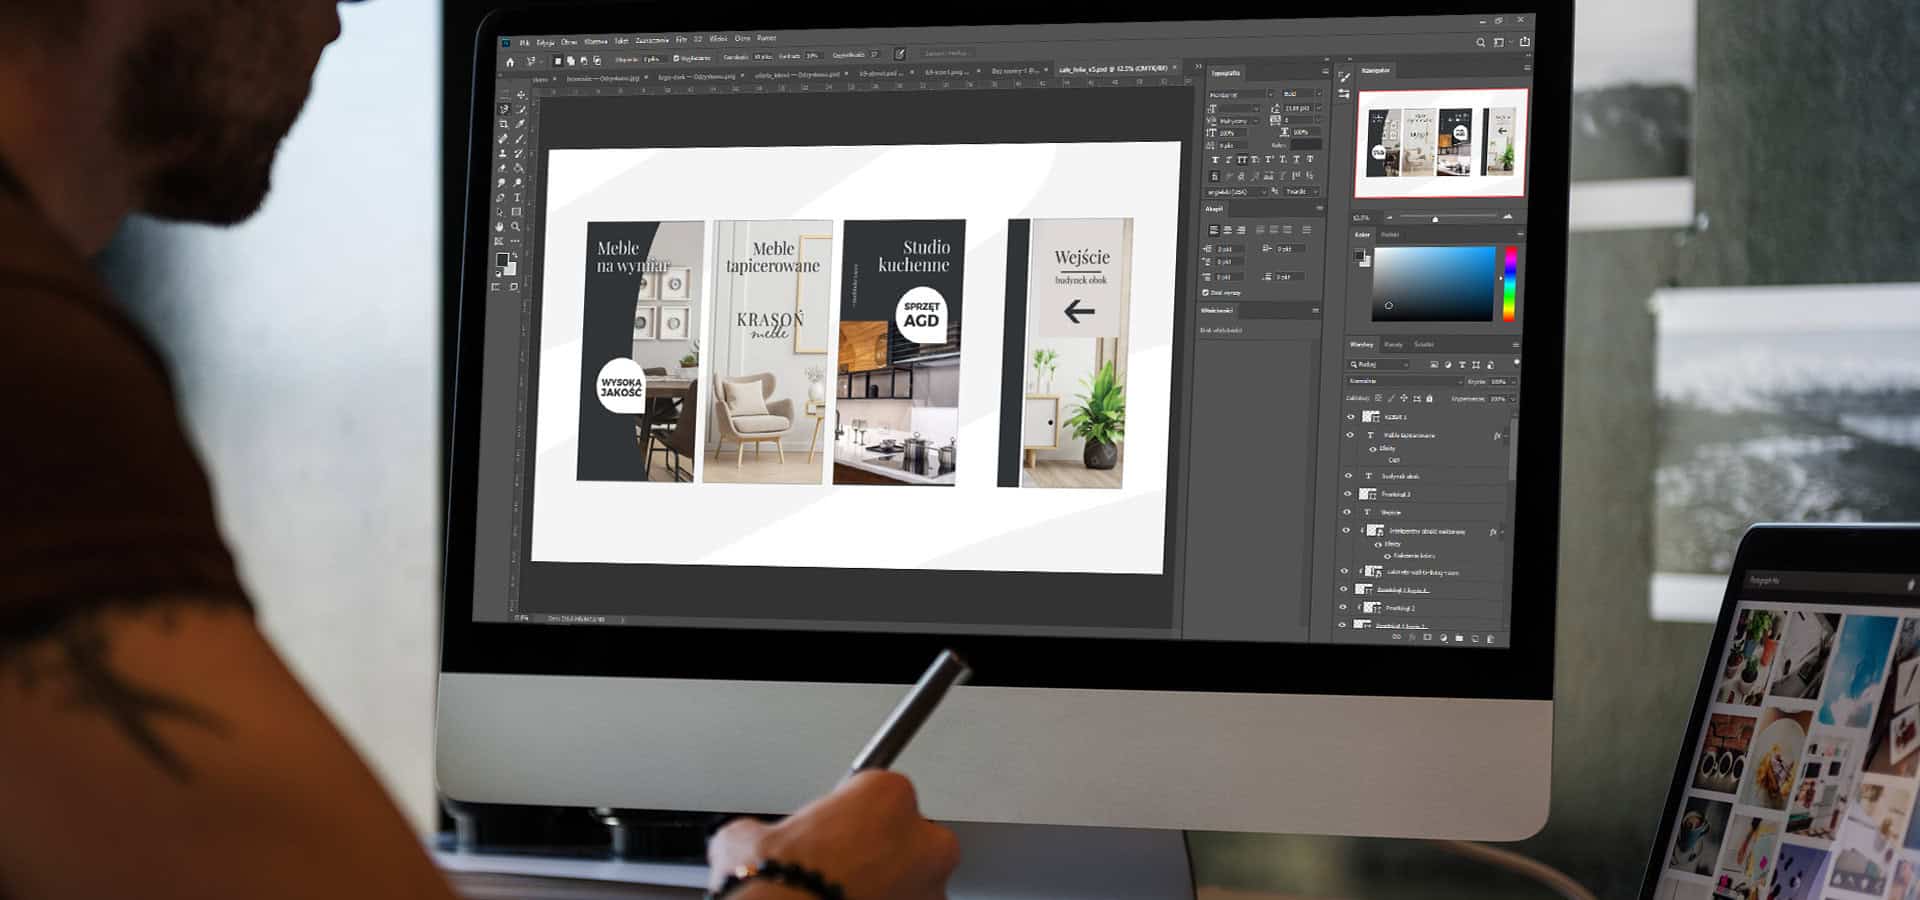Select the Clone Stamp tool
This screenshot has height=900, width=1920.
502,153
